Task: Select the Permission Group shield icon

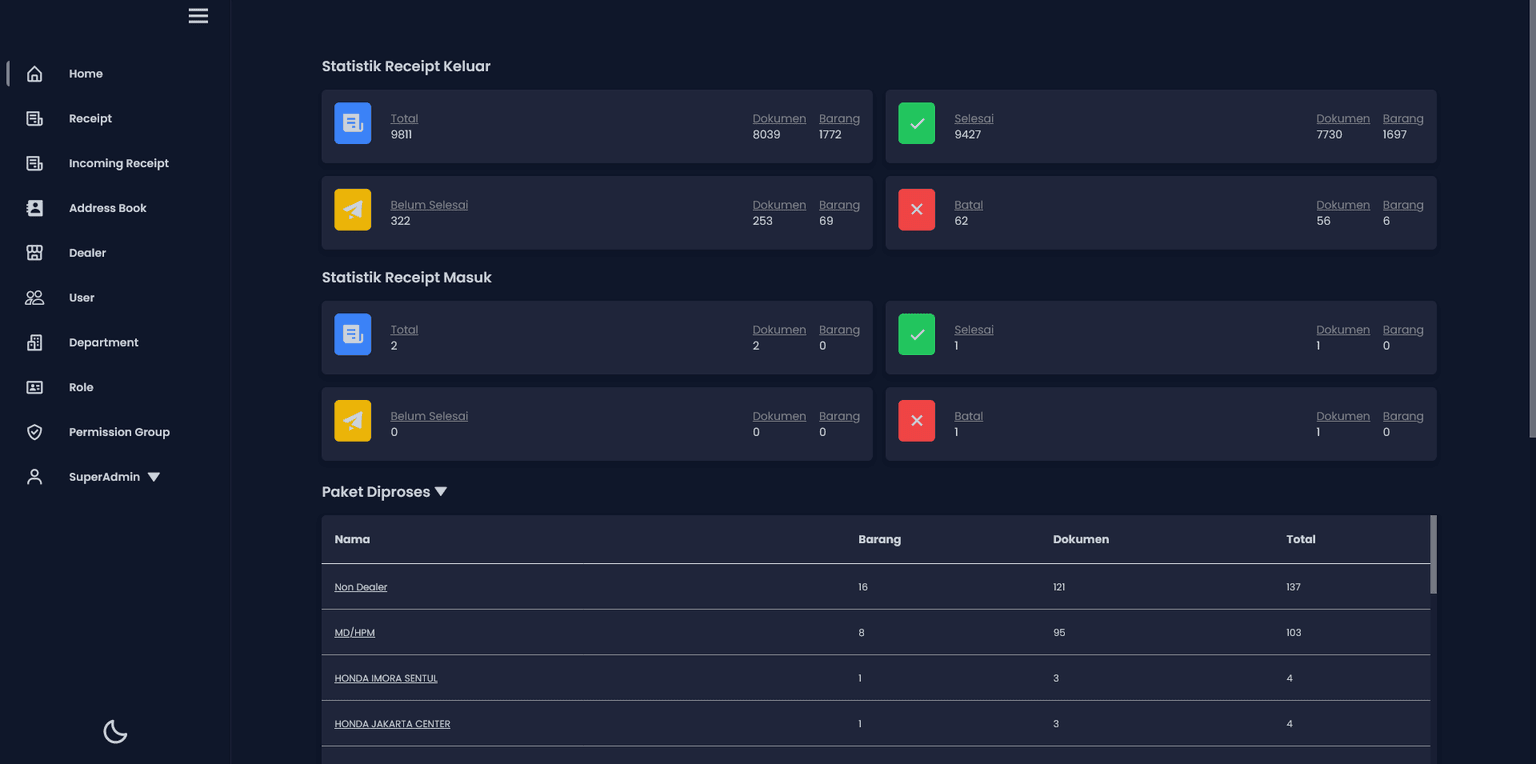Action: 34,432
